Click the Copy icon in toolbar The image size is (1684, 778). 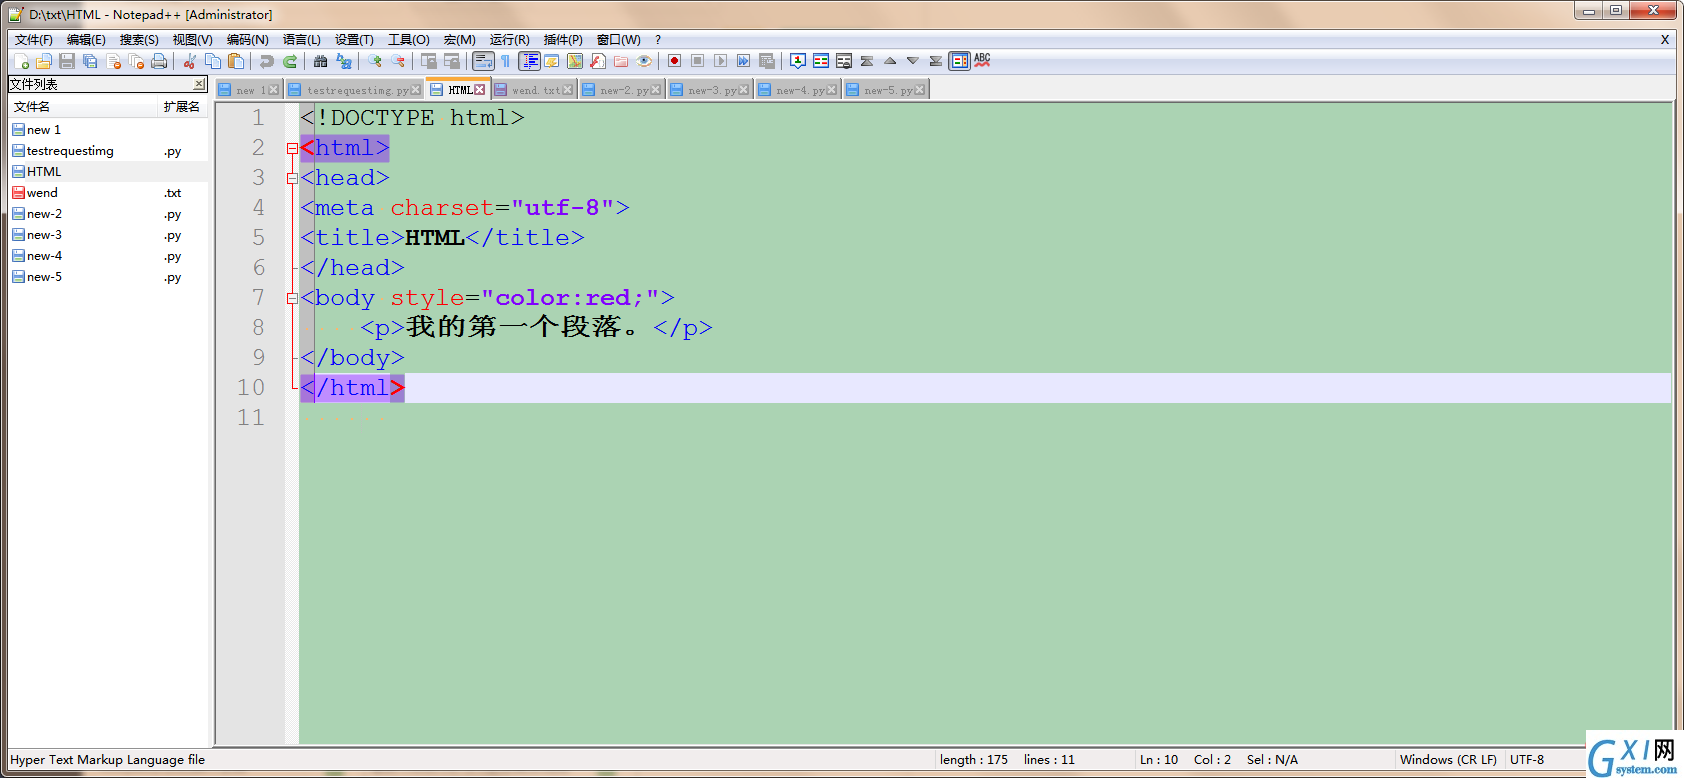(x=213, y=61)
